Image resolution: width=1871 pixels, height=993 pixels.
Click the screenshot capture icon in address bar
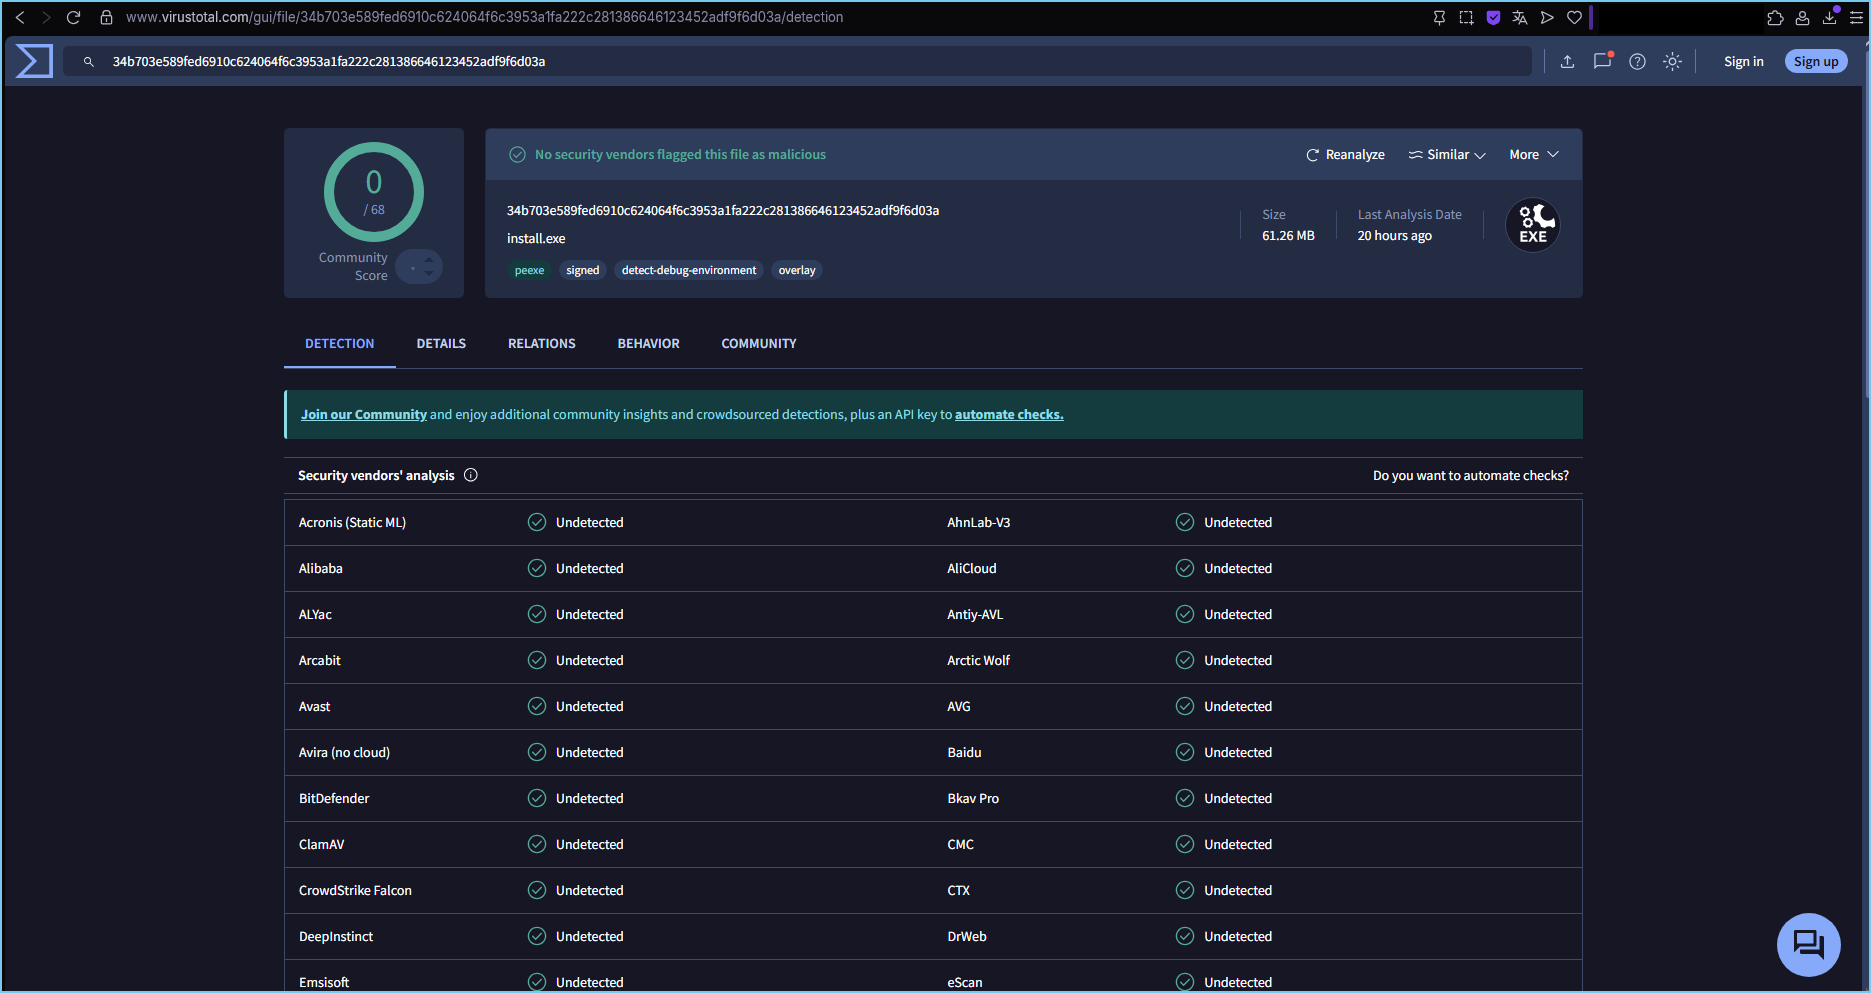click(x=1466, y=17)
